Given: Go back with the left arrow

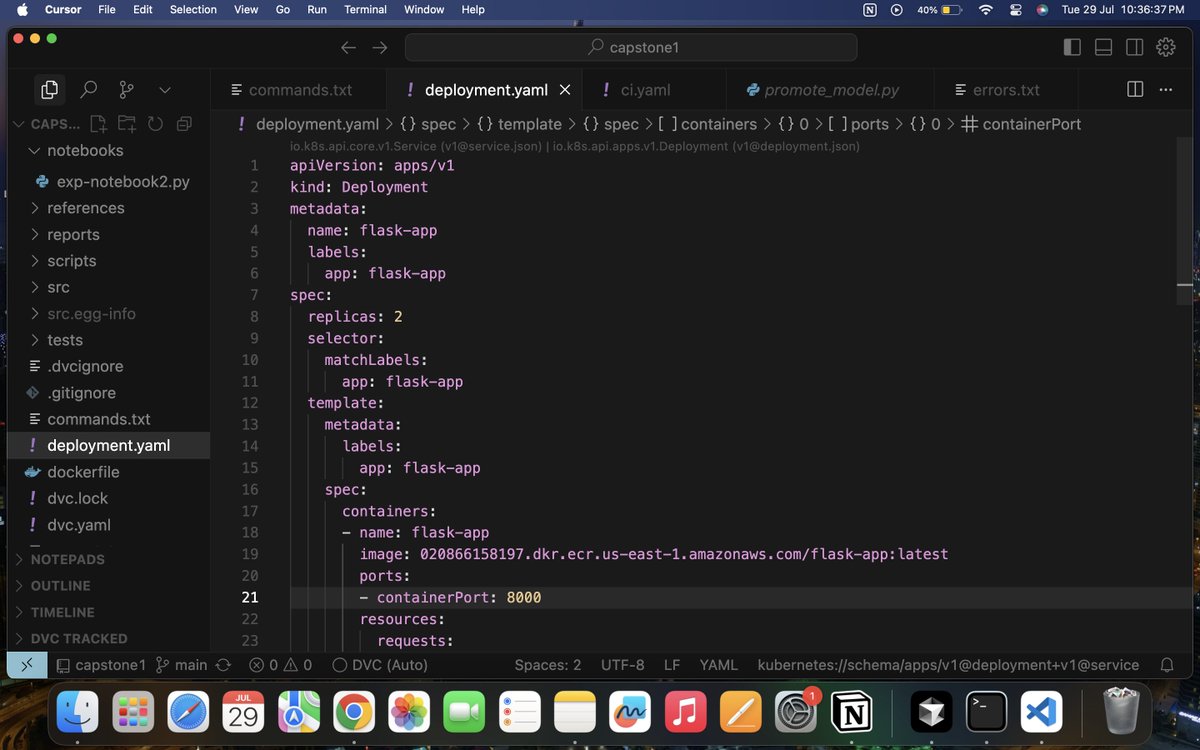Looking at the screenshot, I should point(348,47).
